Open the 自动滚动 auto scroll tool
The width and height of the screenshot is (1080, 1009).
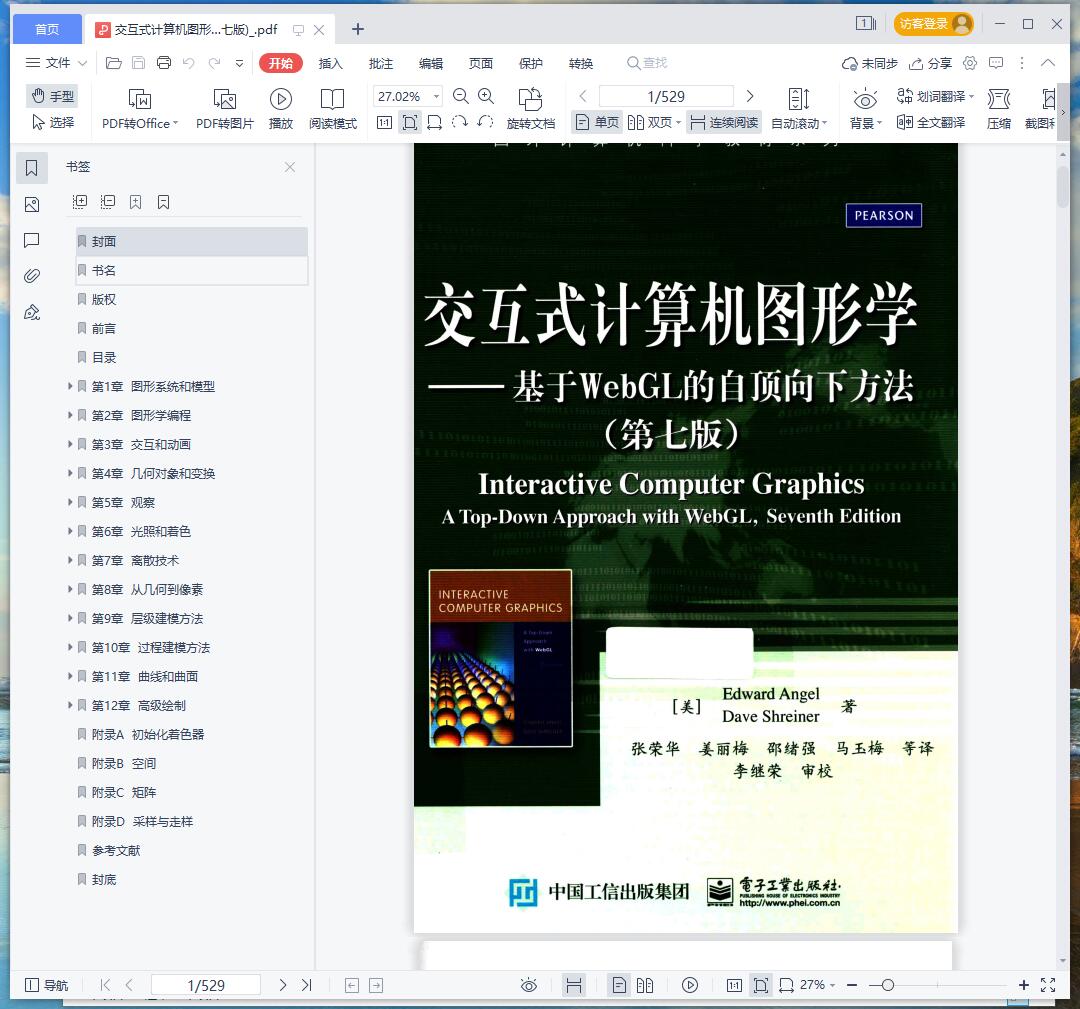(x=798, y=108)
